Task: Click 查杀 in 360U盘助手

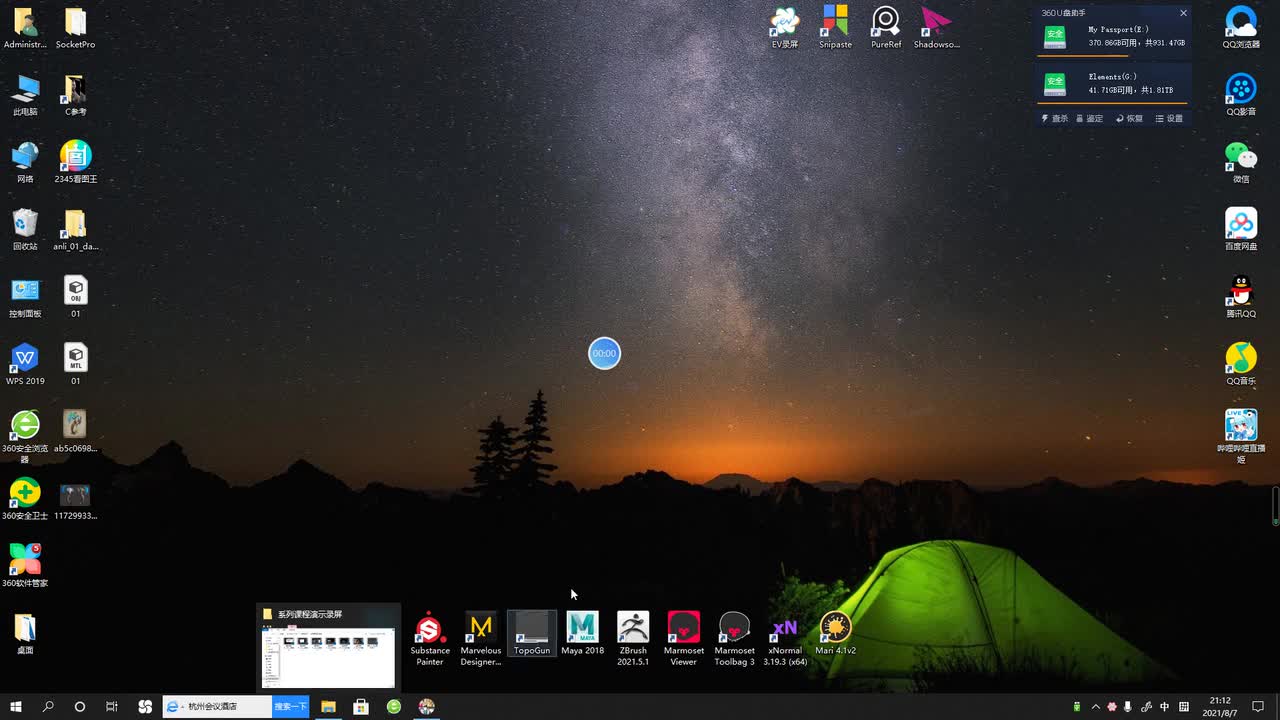Action: coord(1055,118)
